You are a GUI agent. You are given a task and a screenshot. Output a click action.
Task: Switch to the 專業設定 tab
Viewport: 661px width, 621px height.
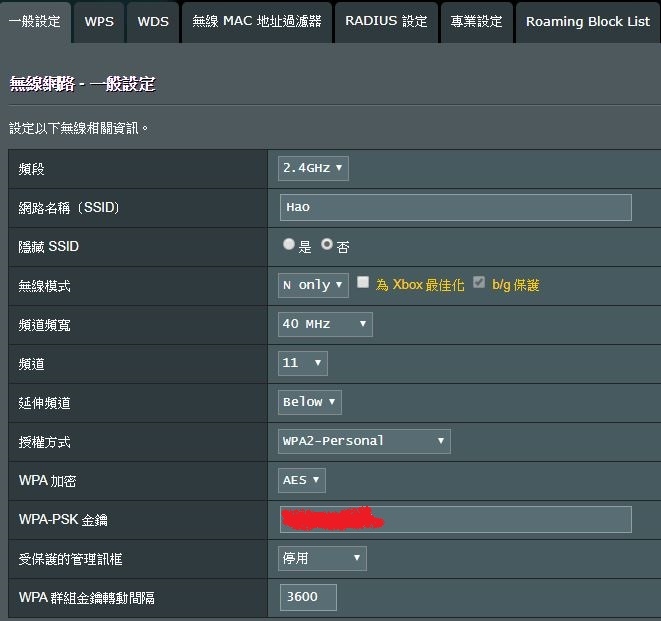click(476, 22)
